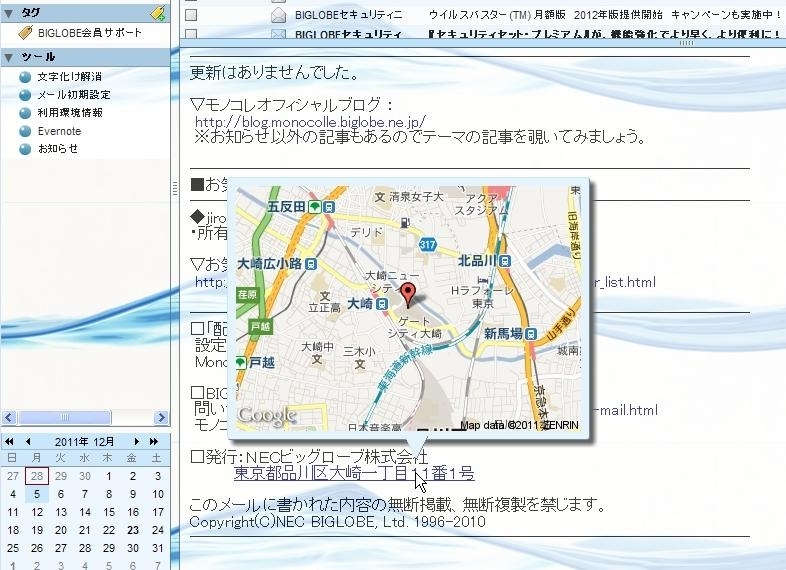Click globe icon next to 利用環境情報

coord(25,113)
